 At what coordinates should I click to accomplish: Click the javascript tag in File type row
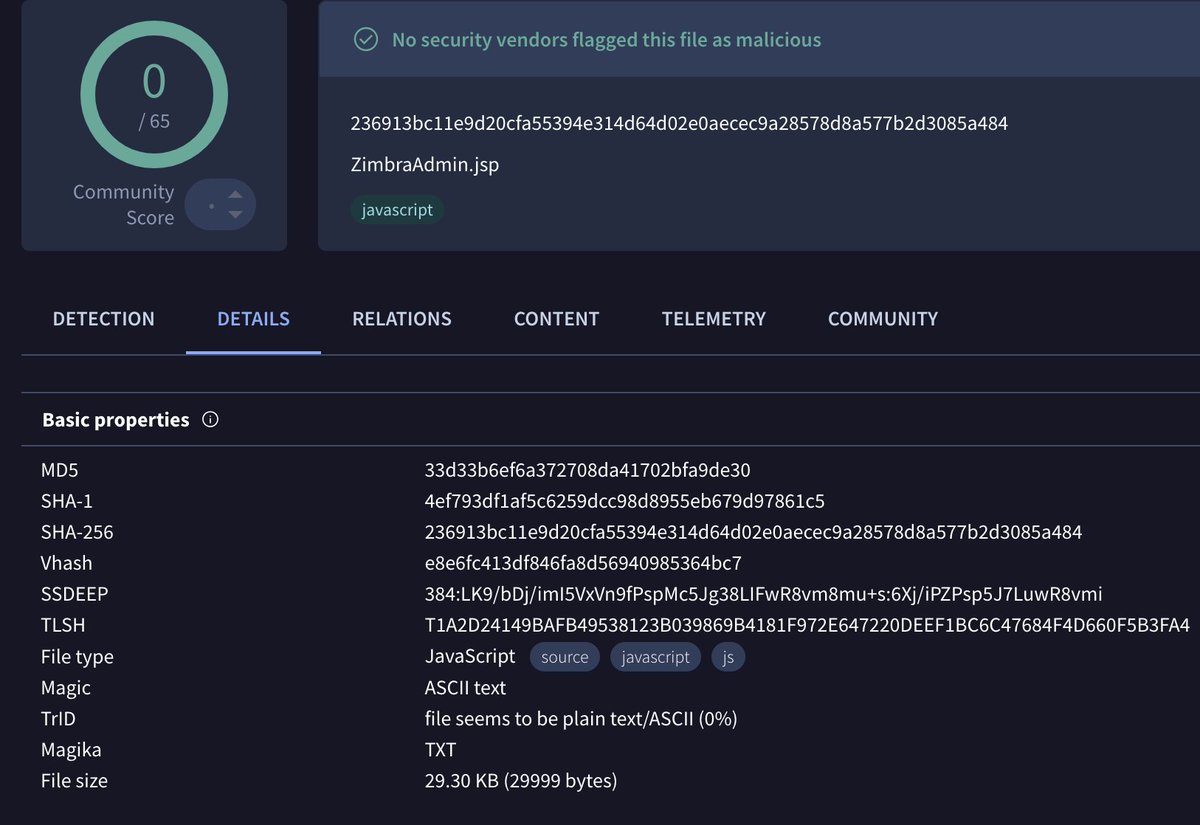pos(656,657)
